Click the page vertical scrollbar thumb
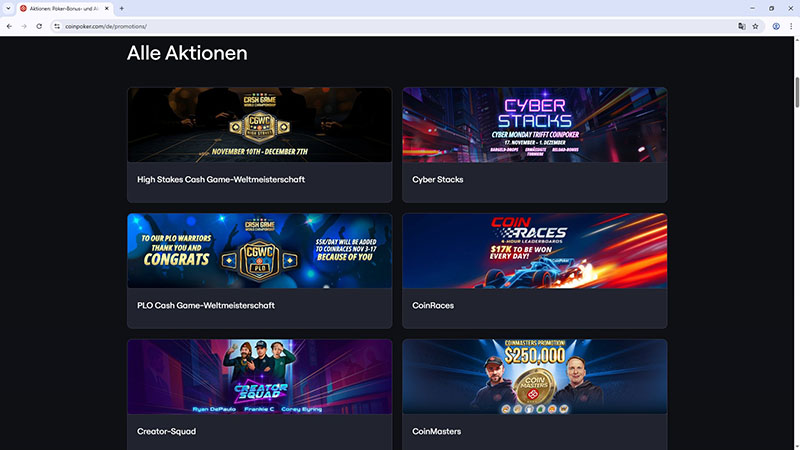 797,92
